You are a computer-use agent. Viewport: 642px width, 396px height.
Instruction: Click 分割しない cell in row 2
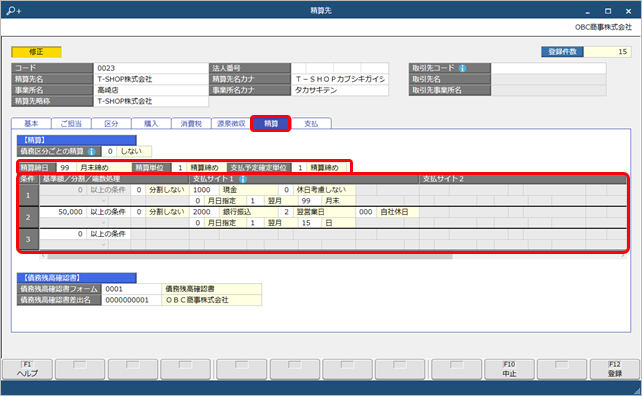coord(167,212)
